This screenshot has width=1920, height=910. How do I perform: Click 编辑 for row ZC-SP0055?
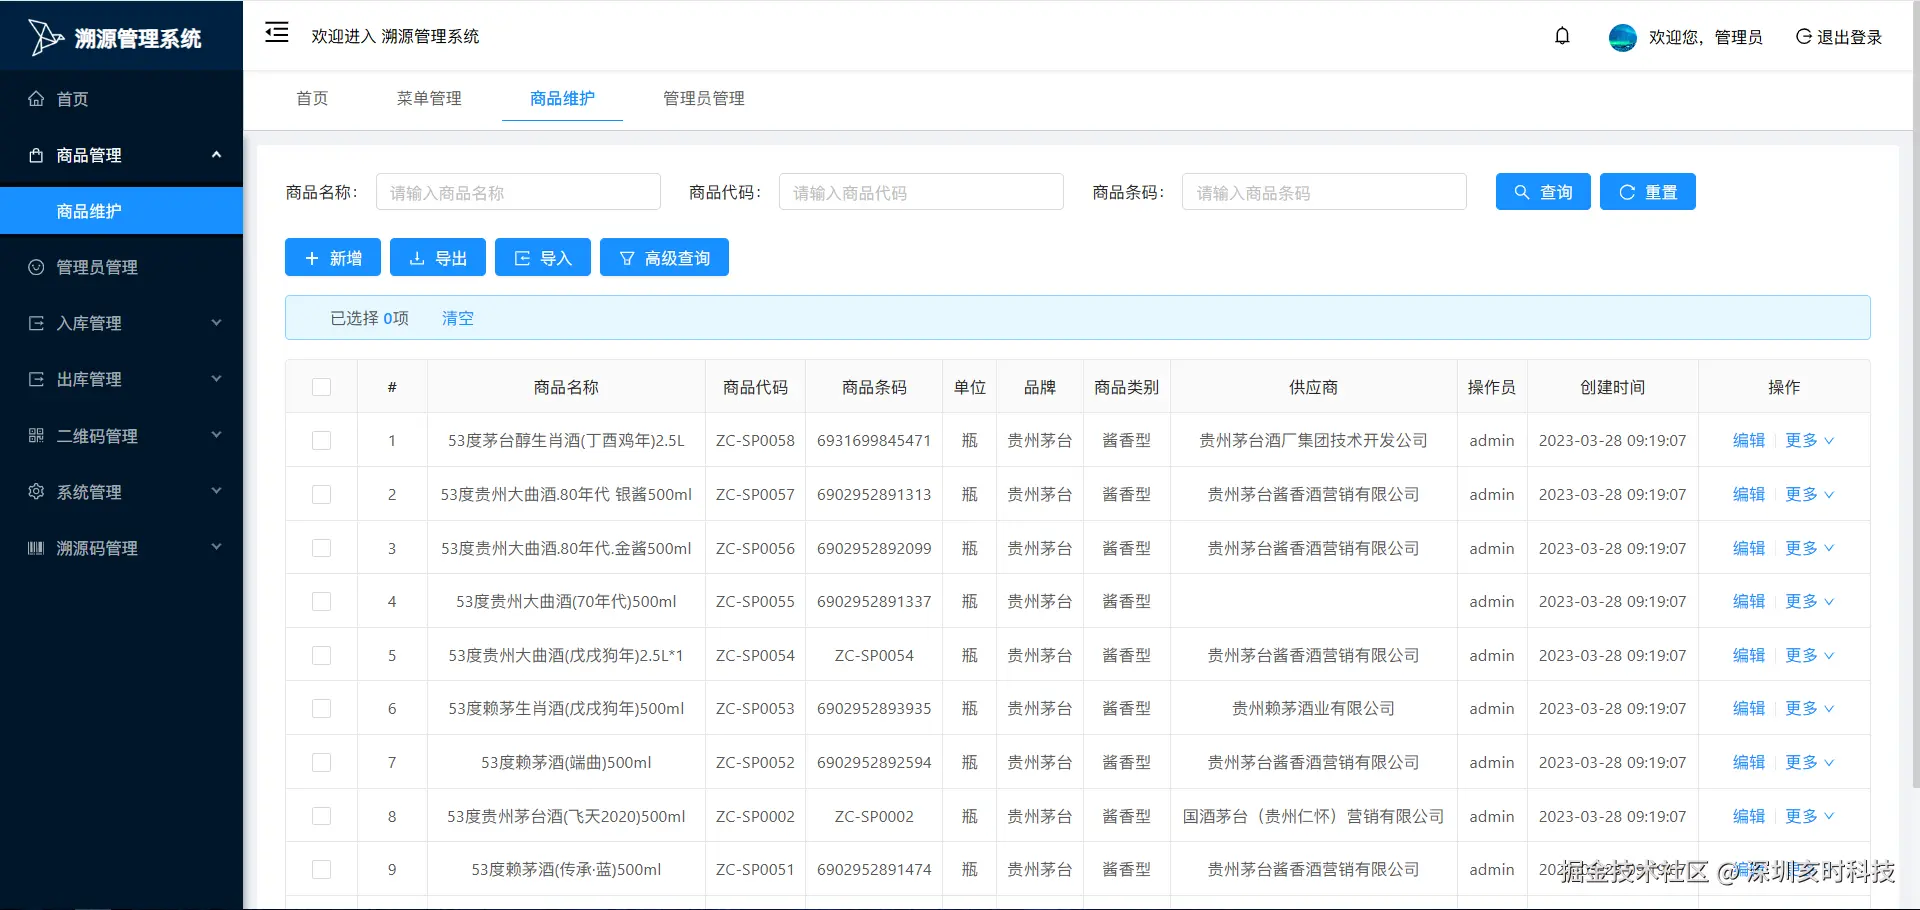tap(1749, 601)
